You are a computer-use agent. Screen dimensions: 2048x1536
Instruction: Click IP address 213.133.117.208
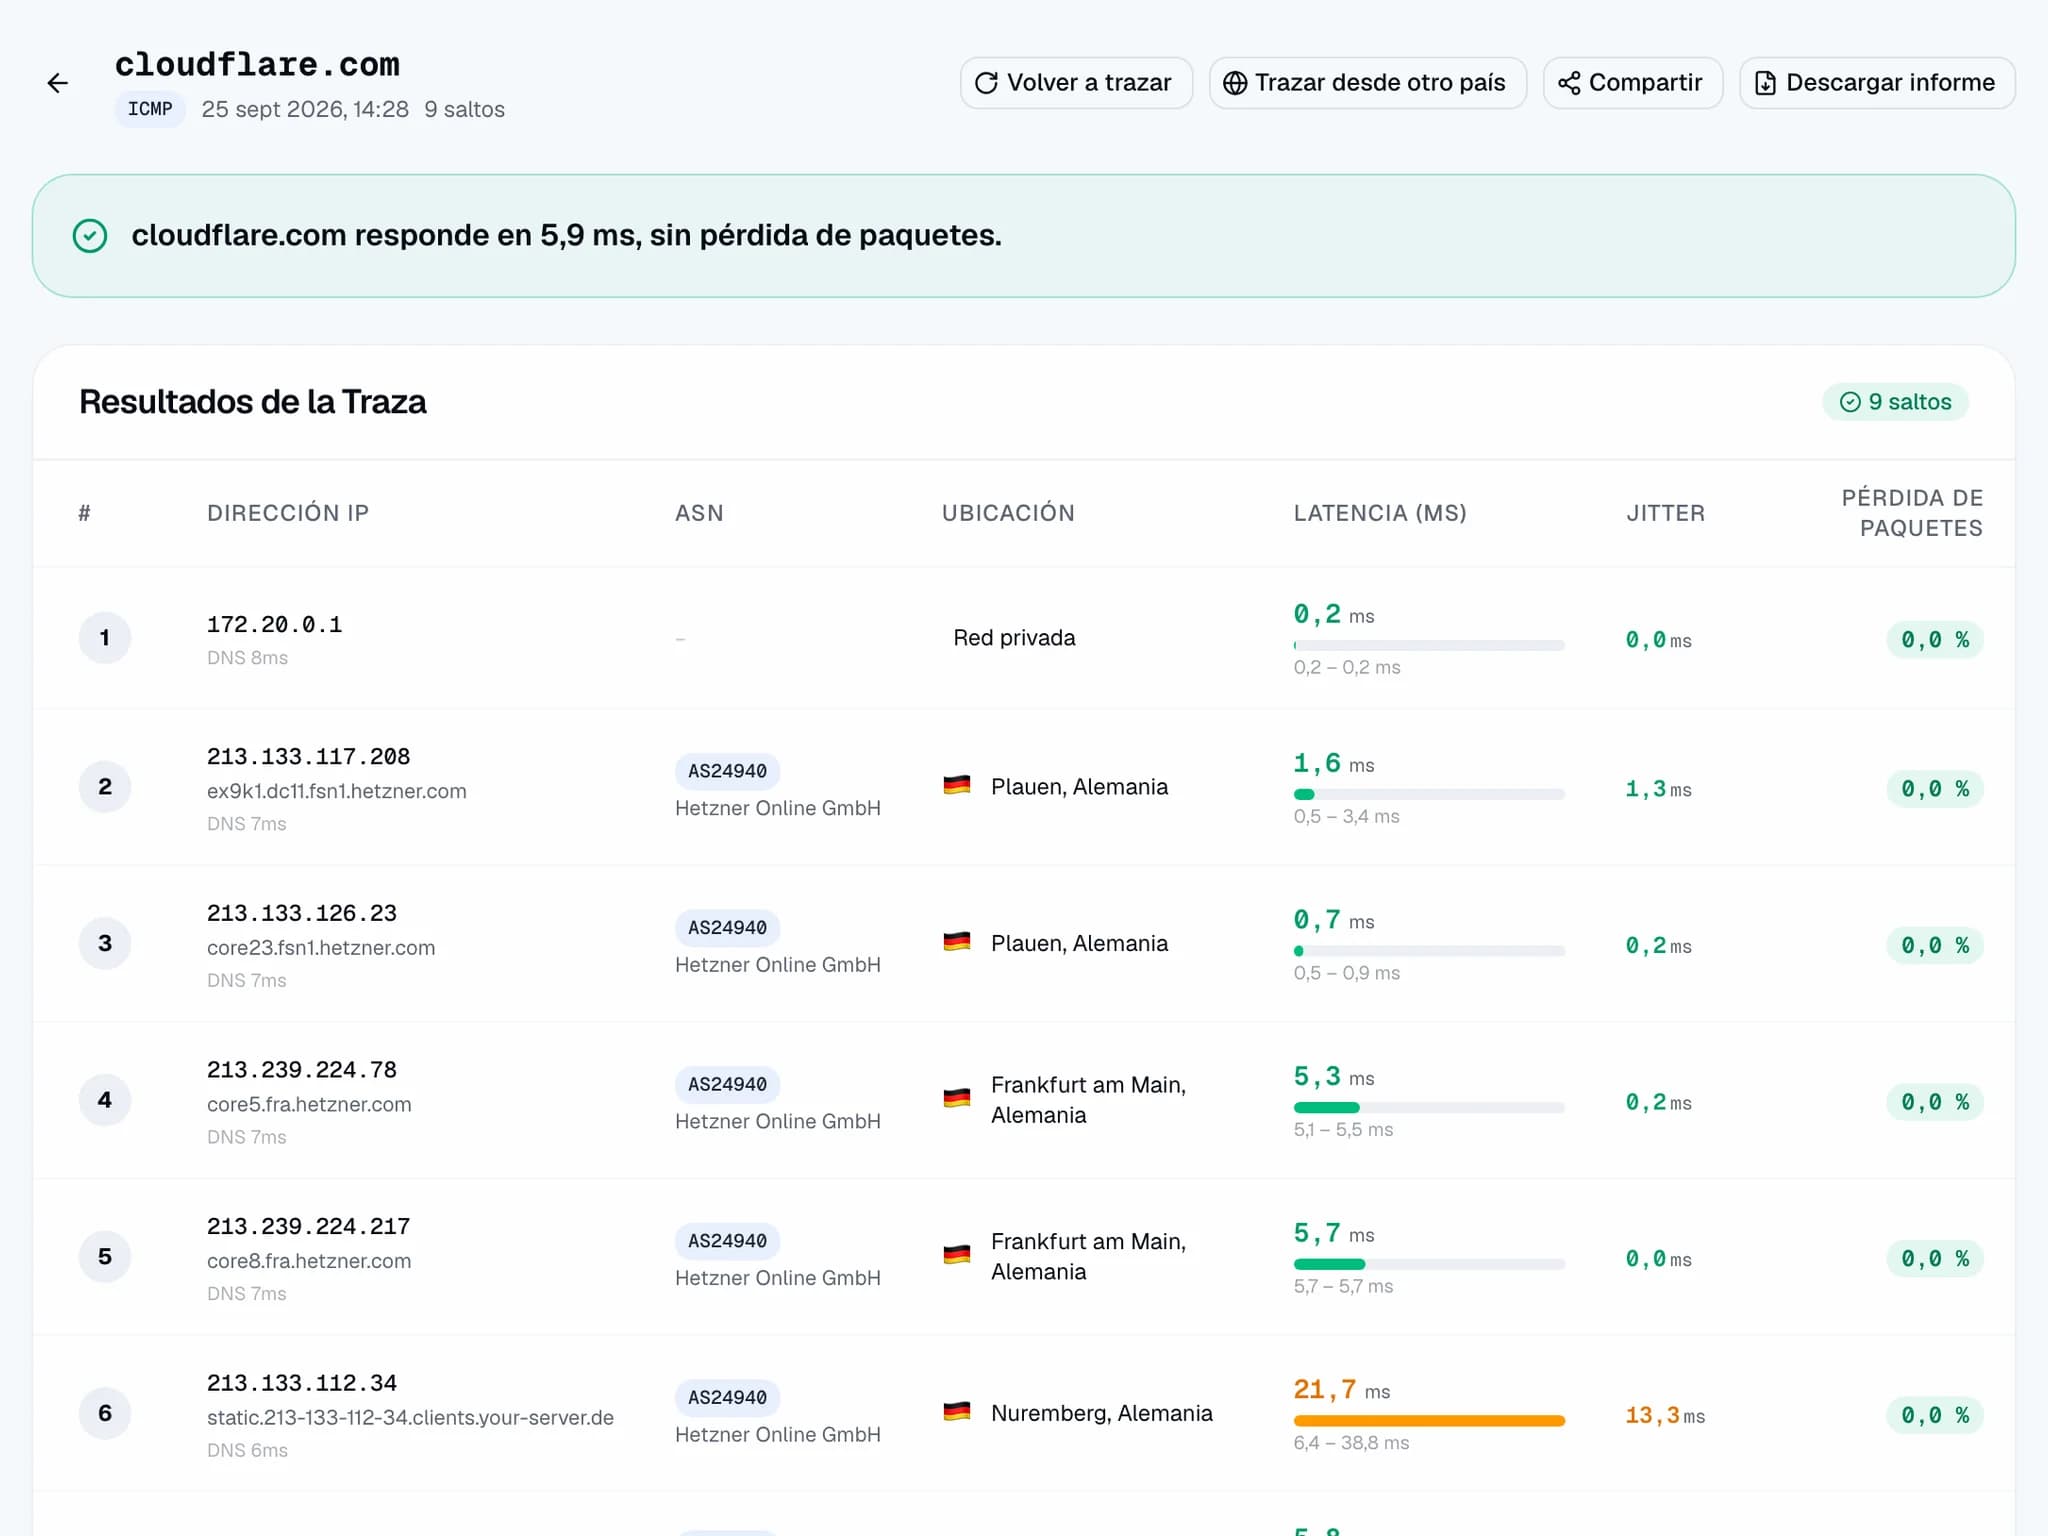click(308, 757)
